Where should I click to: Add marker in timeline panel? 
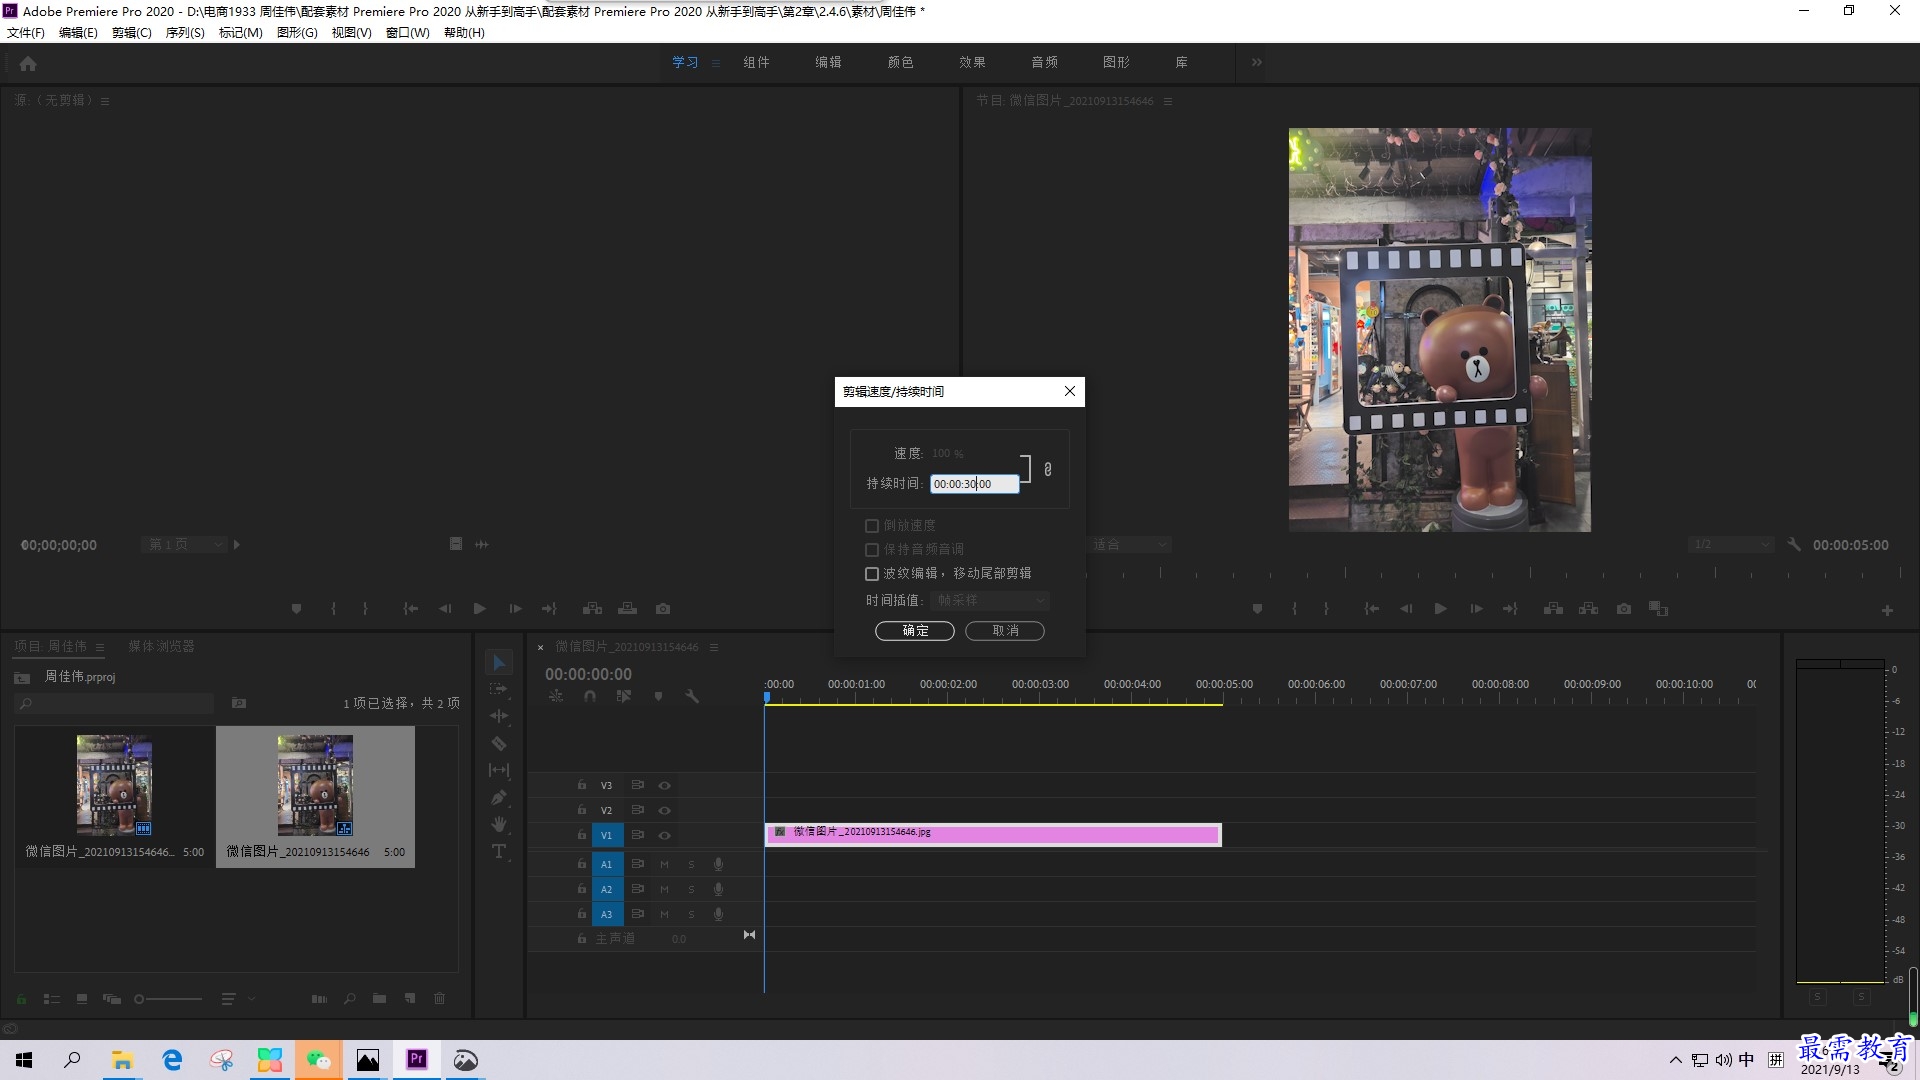pyautogui.click(x=658, y=696)
